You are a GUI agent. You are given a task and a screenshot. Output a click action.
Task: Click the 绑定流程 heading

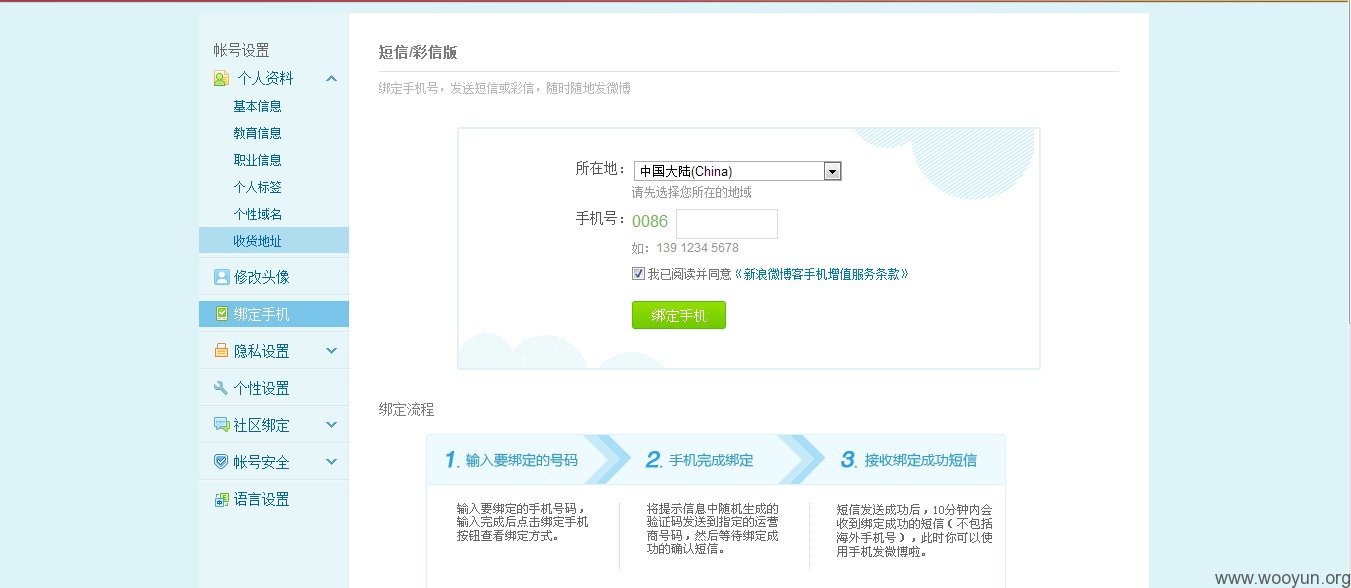[x=407, y=409]
